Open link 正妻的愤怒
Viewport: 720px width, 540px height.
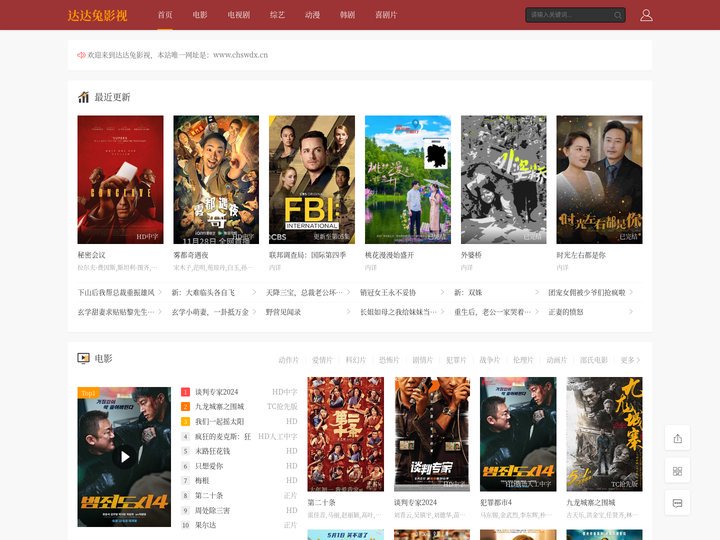(566, 312)
